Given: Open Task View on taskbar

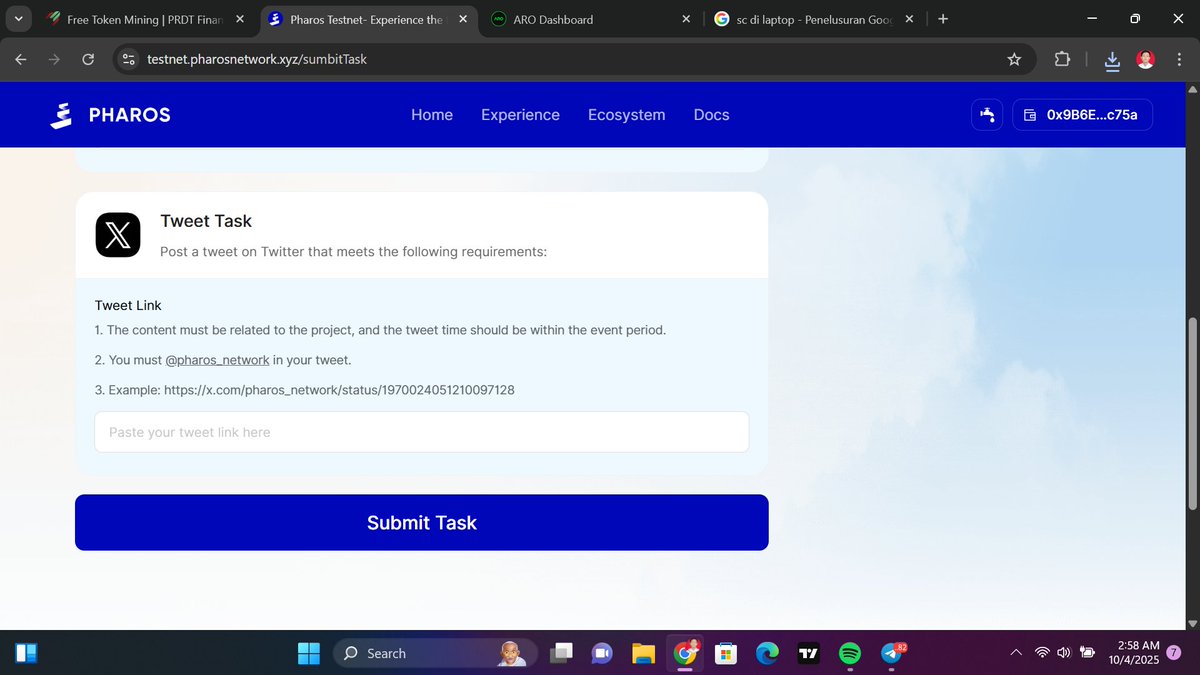Looking at the screenshot, I should [562, 653].
